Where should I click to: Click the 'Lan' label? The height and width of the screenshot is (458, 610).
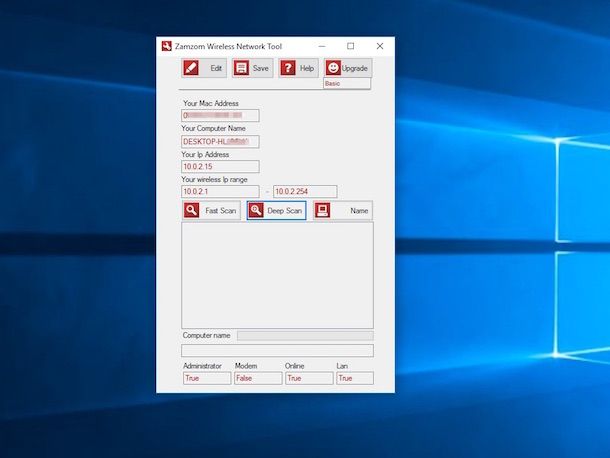click(342, 366)
